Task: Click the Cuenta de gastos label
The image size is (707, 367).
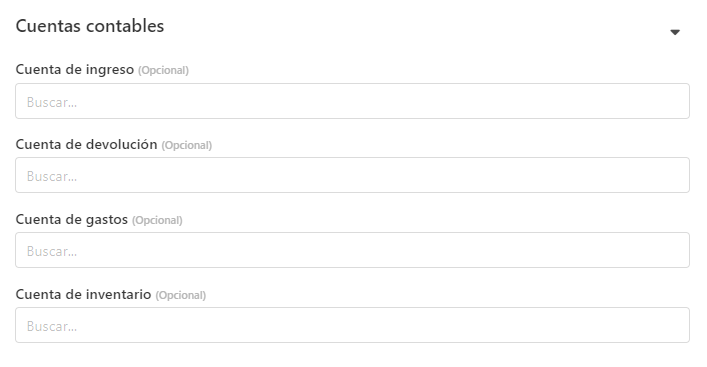Action: point(72,220)
